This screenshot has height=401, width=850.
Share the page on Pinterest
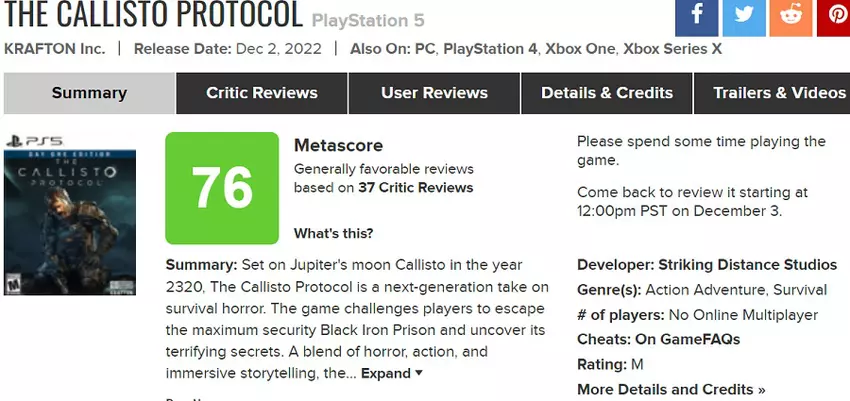[x=835, y=16]
